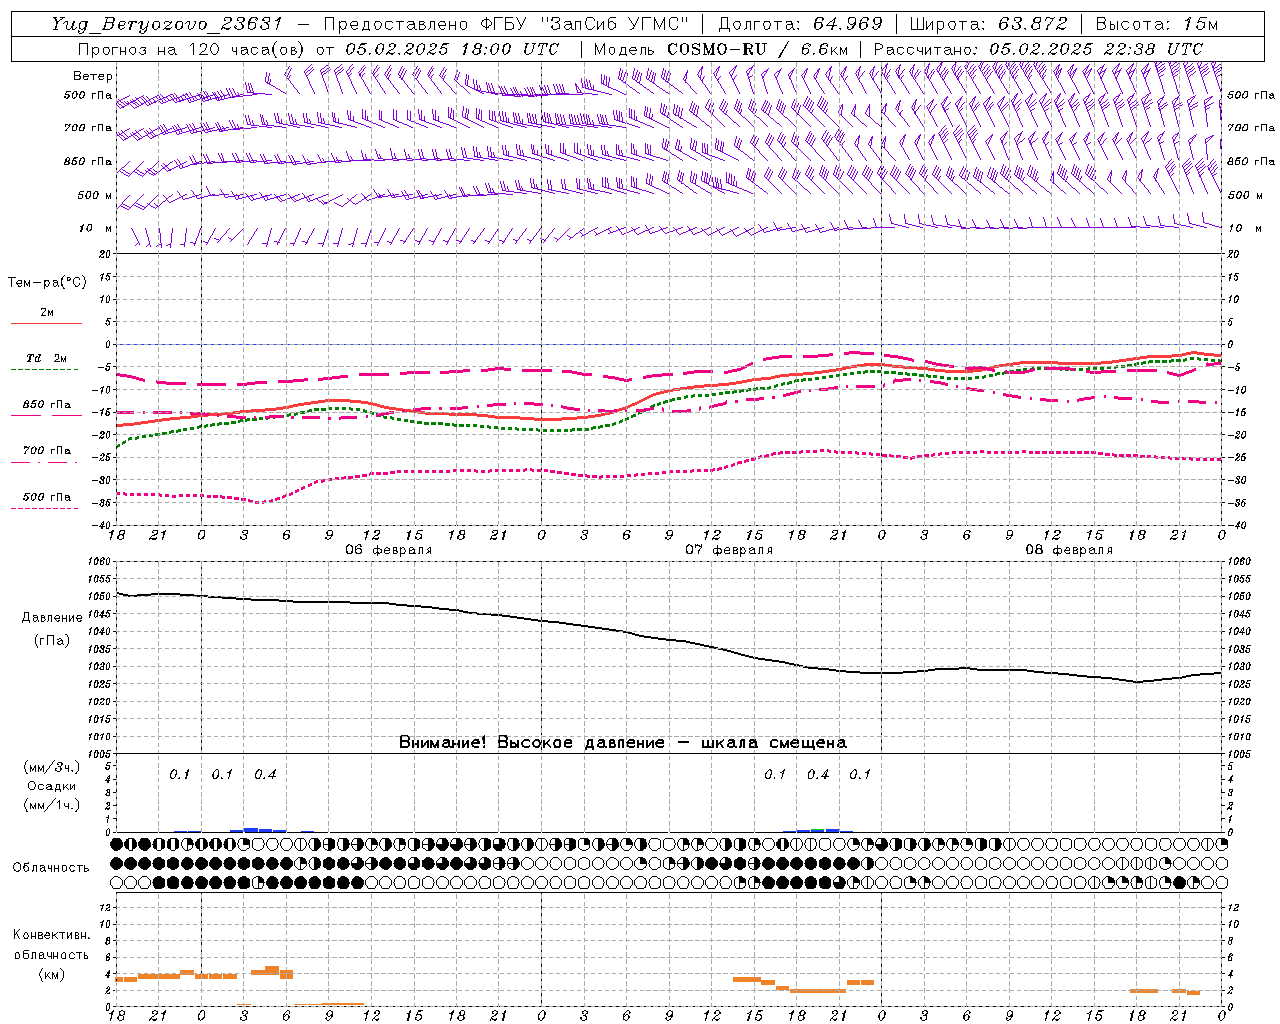The image size is (1280, 1024).
Task: Click the Давление panel label
Action: (x=52, y=618)
